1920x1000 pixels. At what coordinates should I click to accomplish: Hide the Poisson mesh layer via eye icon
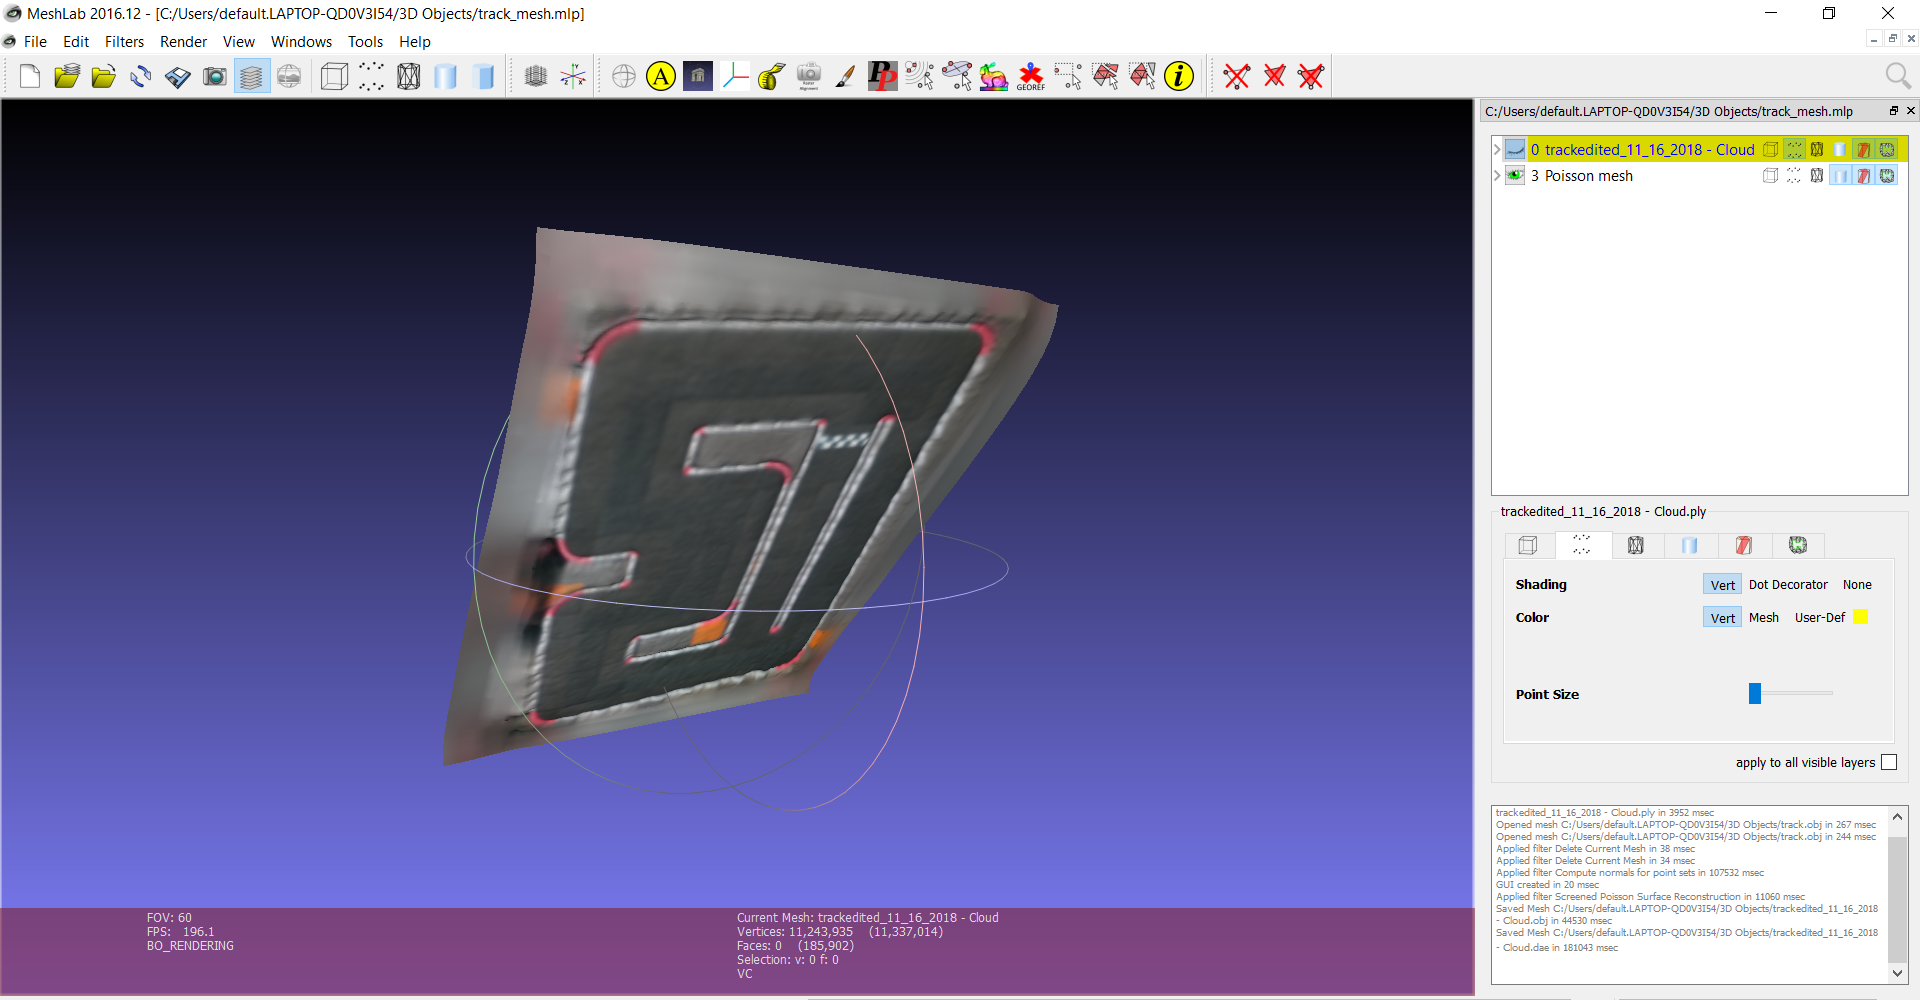(x=1515, y=176)
